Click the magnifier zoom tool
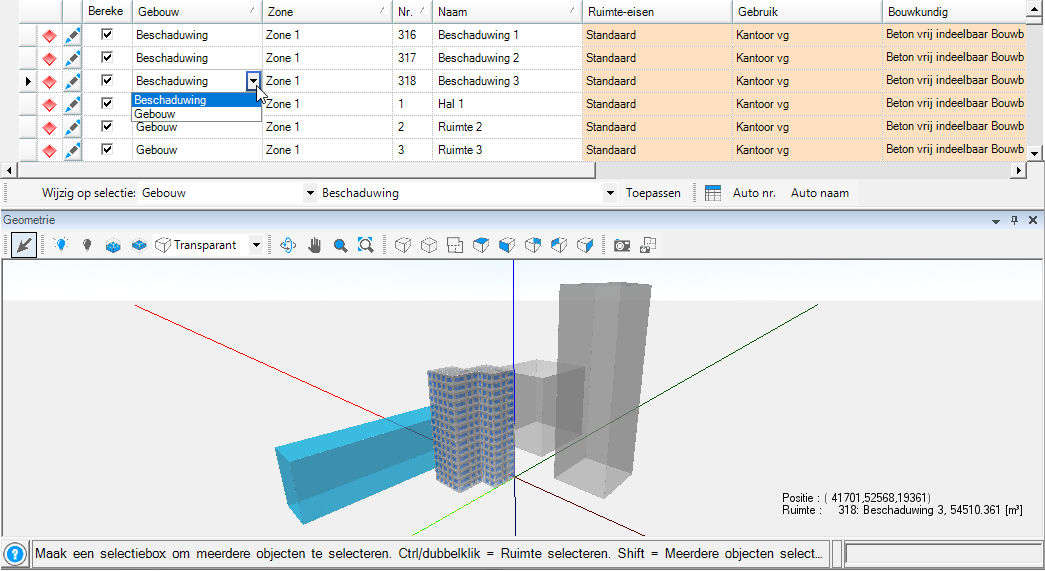 coord(340,245)
